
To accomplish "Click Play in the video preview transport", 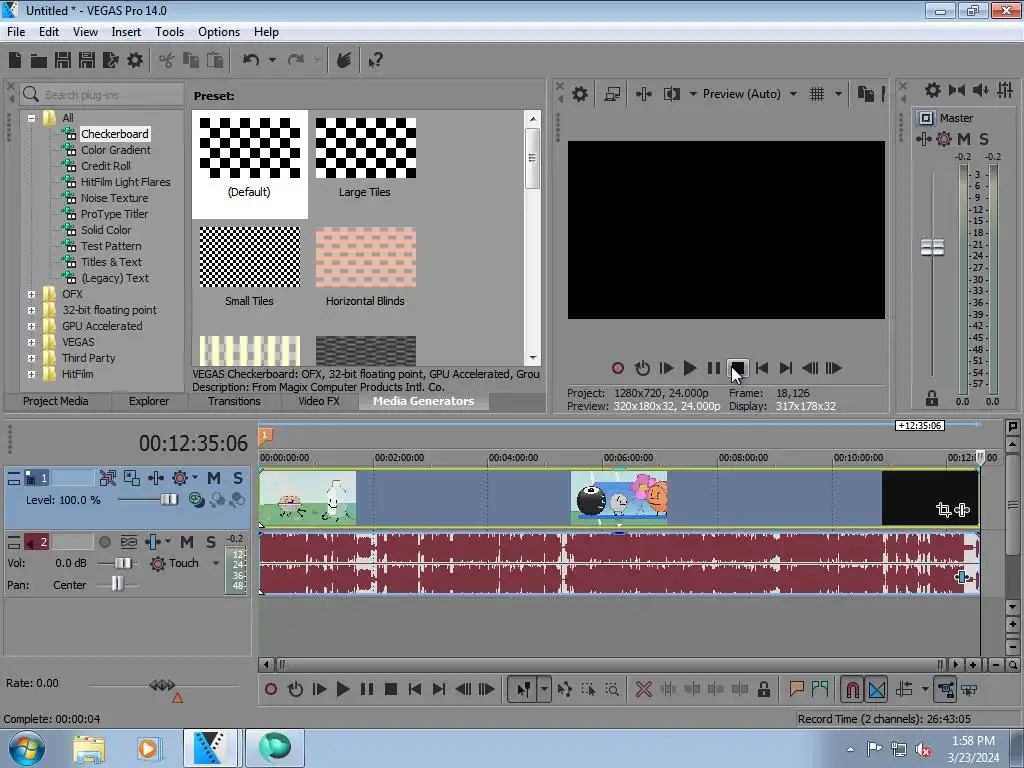I will click(x=689, y=368).
